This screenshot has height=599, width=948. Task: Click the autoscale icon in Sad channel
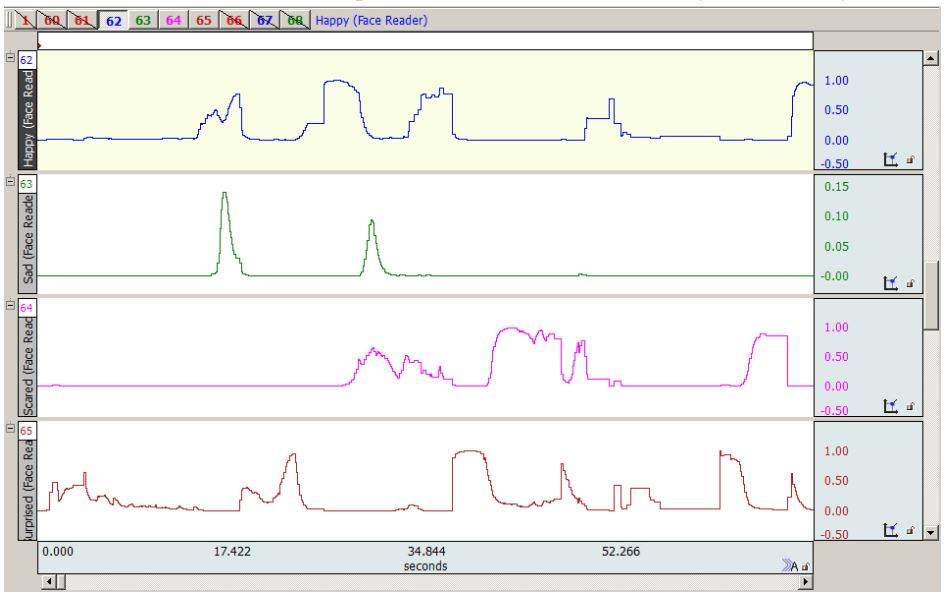(x=890, y=283)
